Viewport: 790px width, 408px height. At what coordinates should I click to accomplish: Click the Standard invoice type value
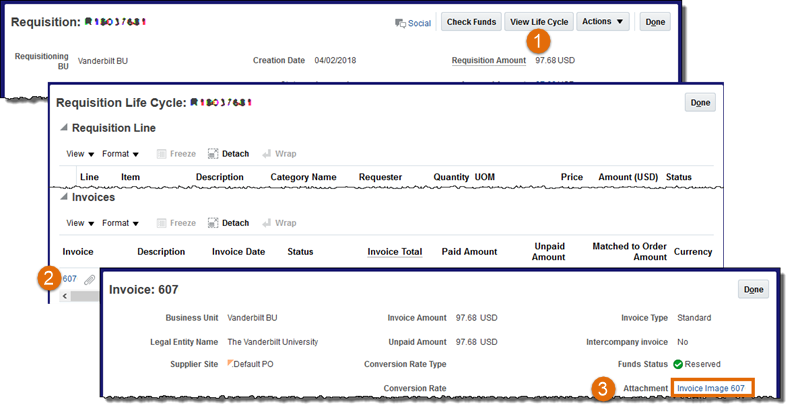pyautogui.click(x=694, y=318)
